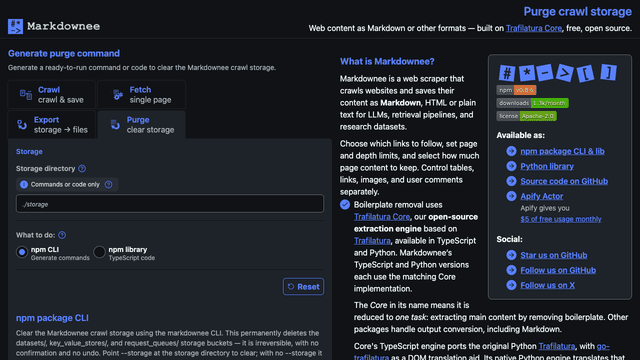Click the npm version badge
This screenshot has width=640, height=360.
(x=516, y=90)
